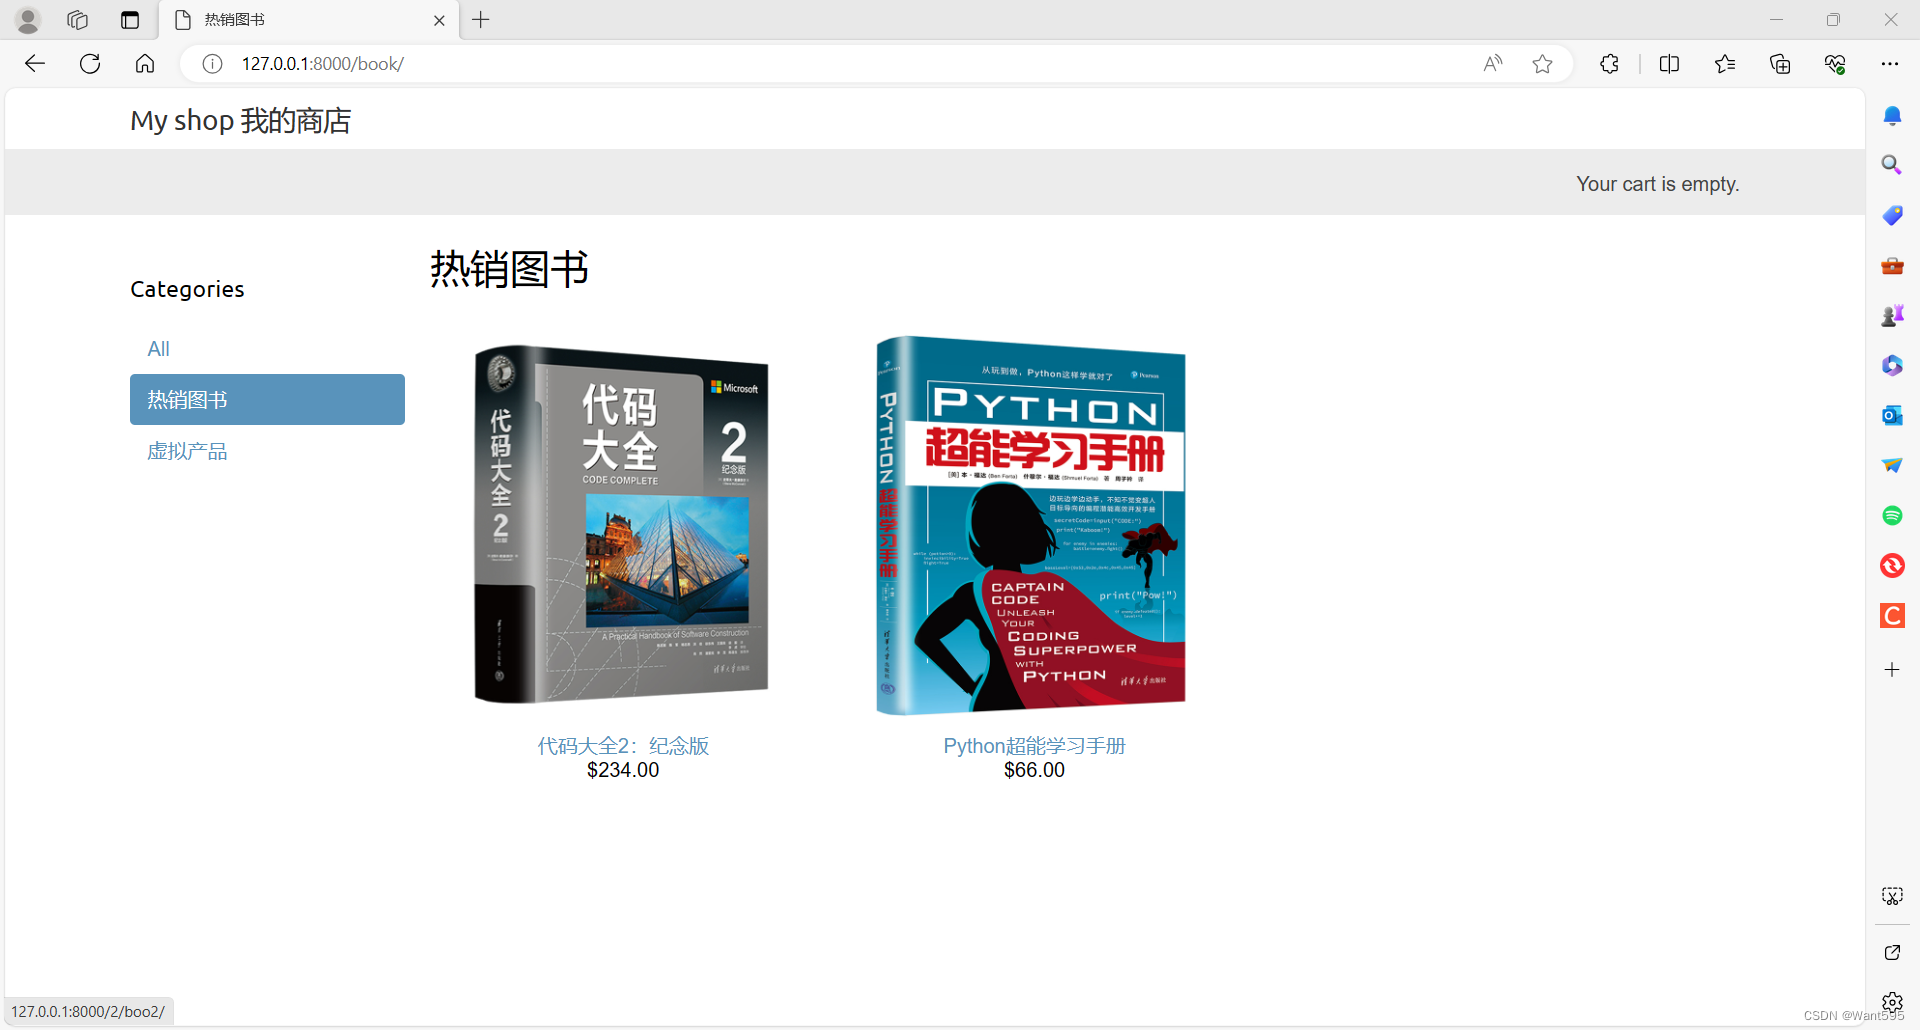Open Games chess icon in sidebar
1920x1030 pixels.
point(1892,315)
